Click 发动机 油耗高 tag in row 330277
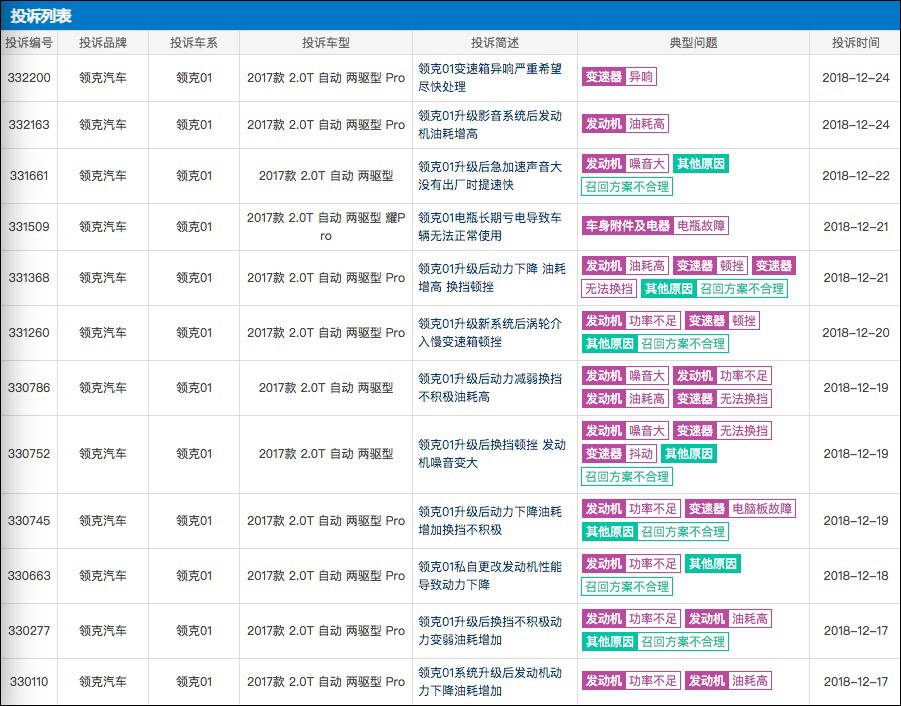 click(728, 619)
